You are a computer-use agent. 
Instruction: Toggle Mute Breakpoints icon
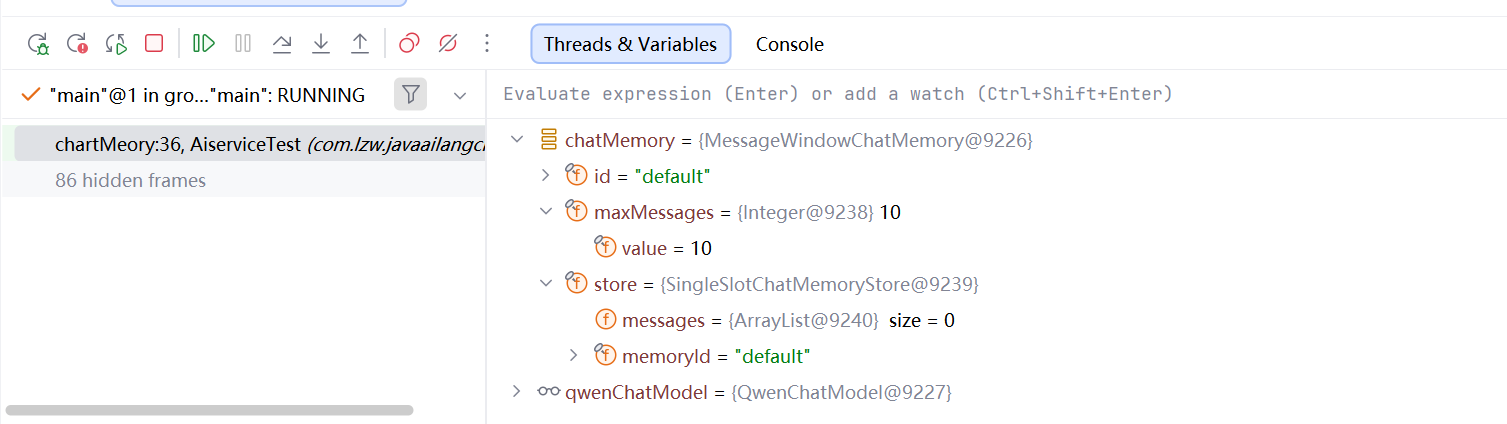tap(448, 43)
